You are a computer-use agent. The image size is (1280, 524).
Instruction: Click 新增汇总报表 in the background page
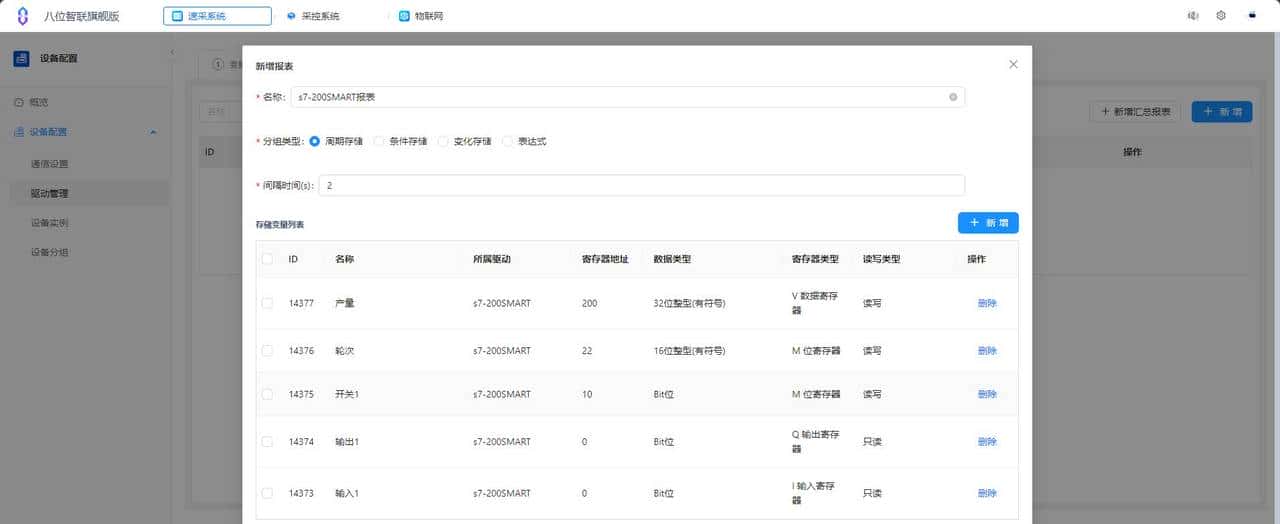(x=1136, y=112)
